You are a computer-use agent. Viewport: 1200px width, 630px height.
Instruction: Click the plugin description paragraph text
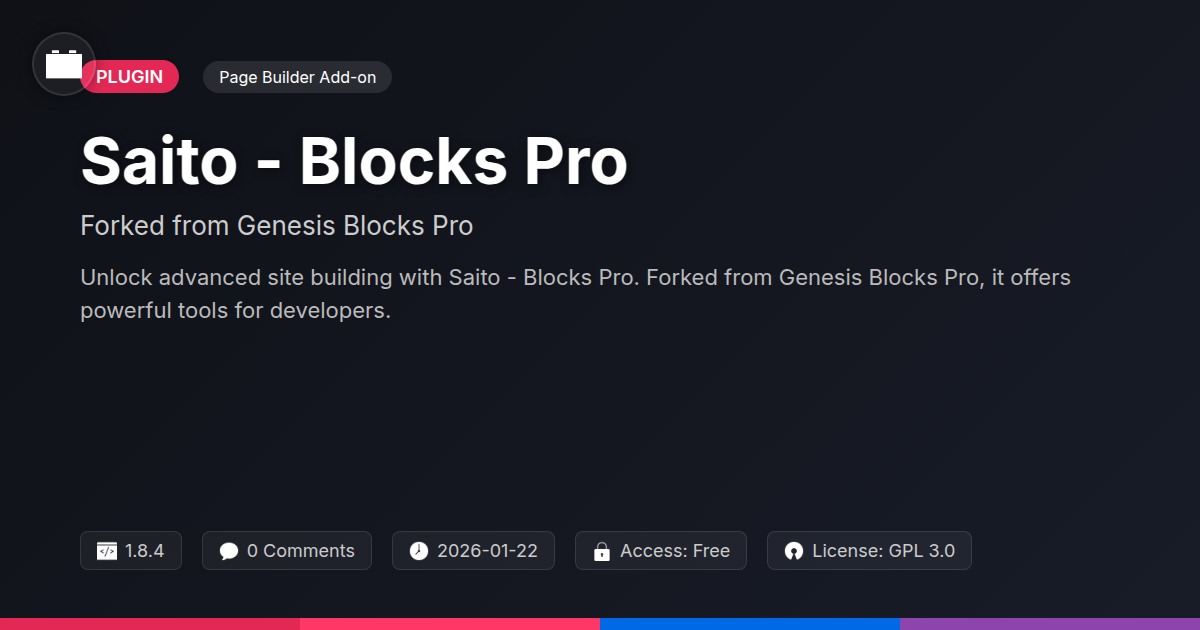(575, 293)
